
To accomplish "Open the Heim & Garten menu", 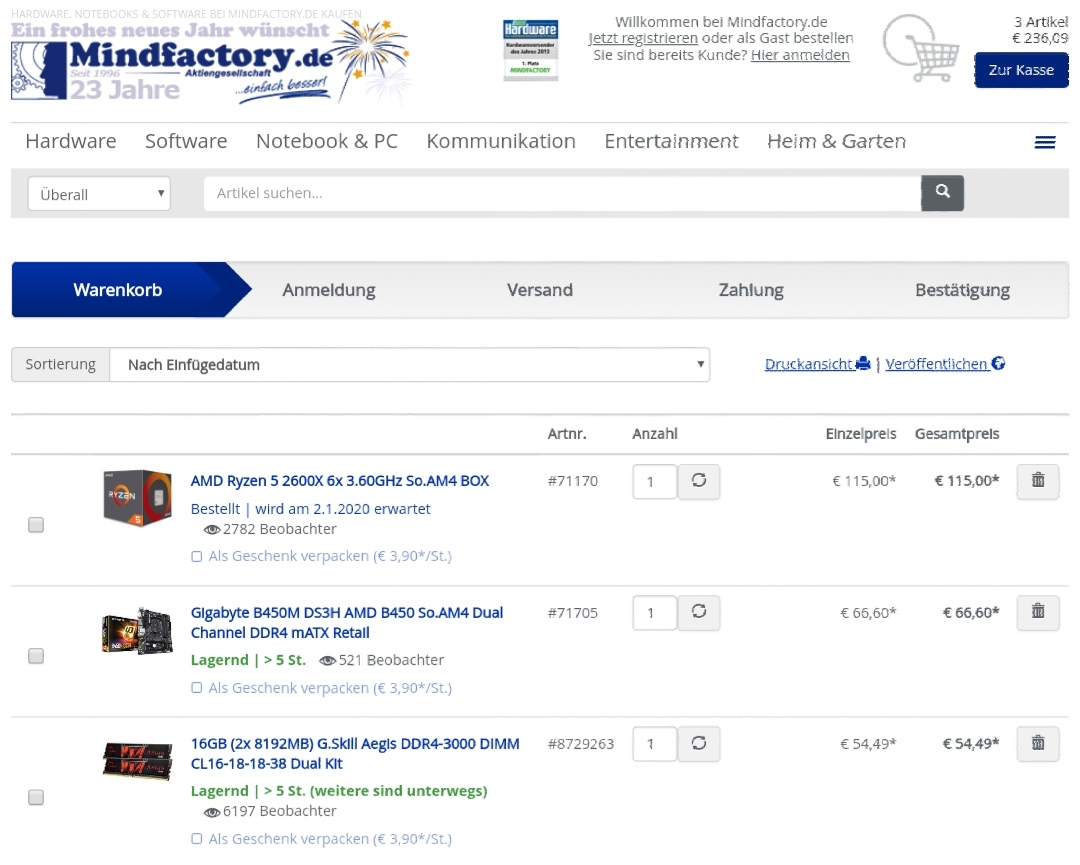I will pos(836,141).
